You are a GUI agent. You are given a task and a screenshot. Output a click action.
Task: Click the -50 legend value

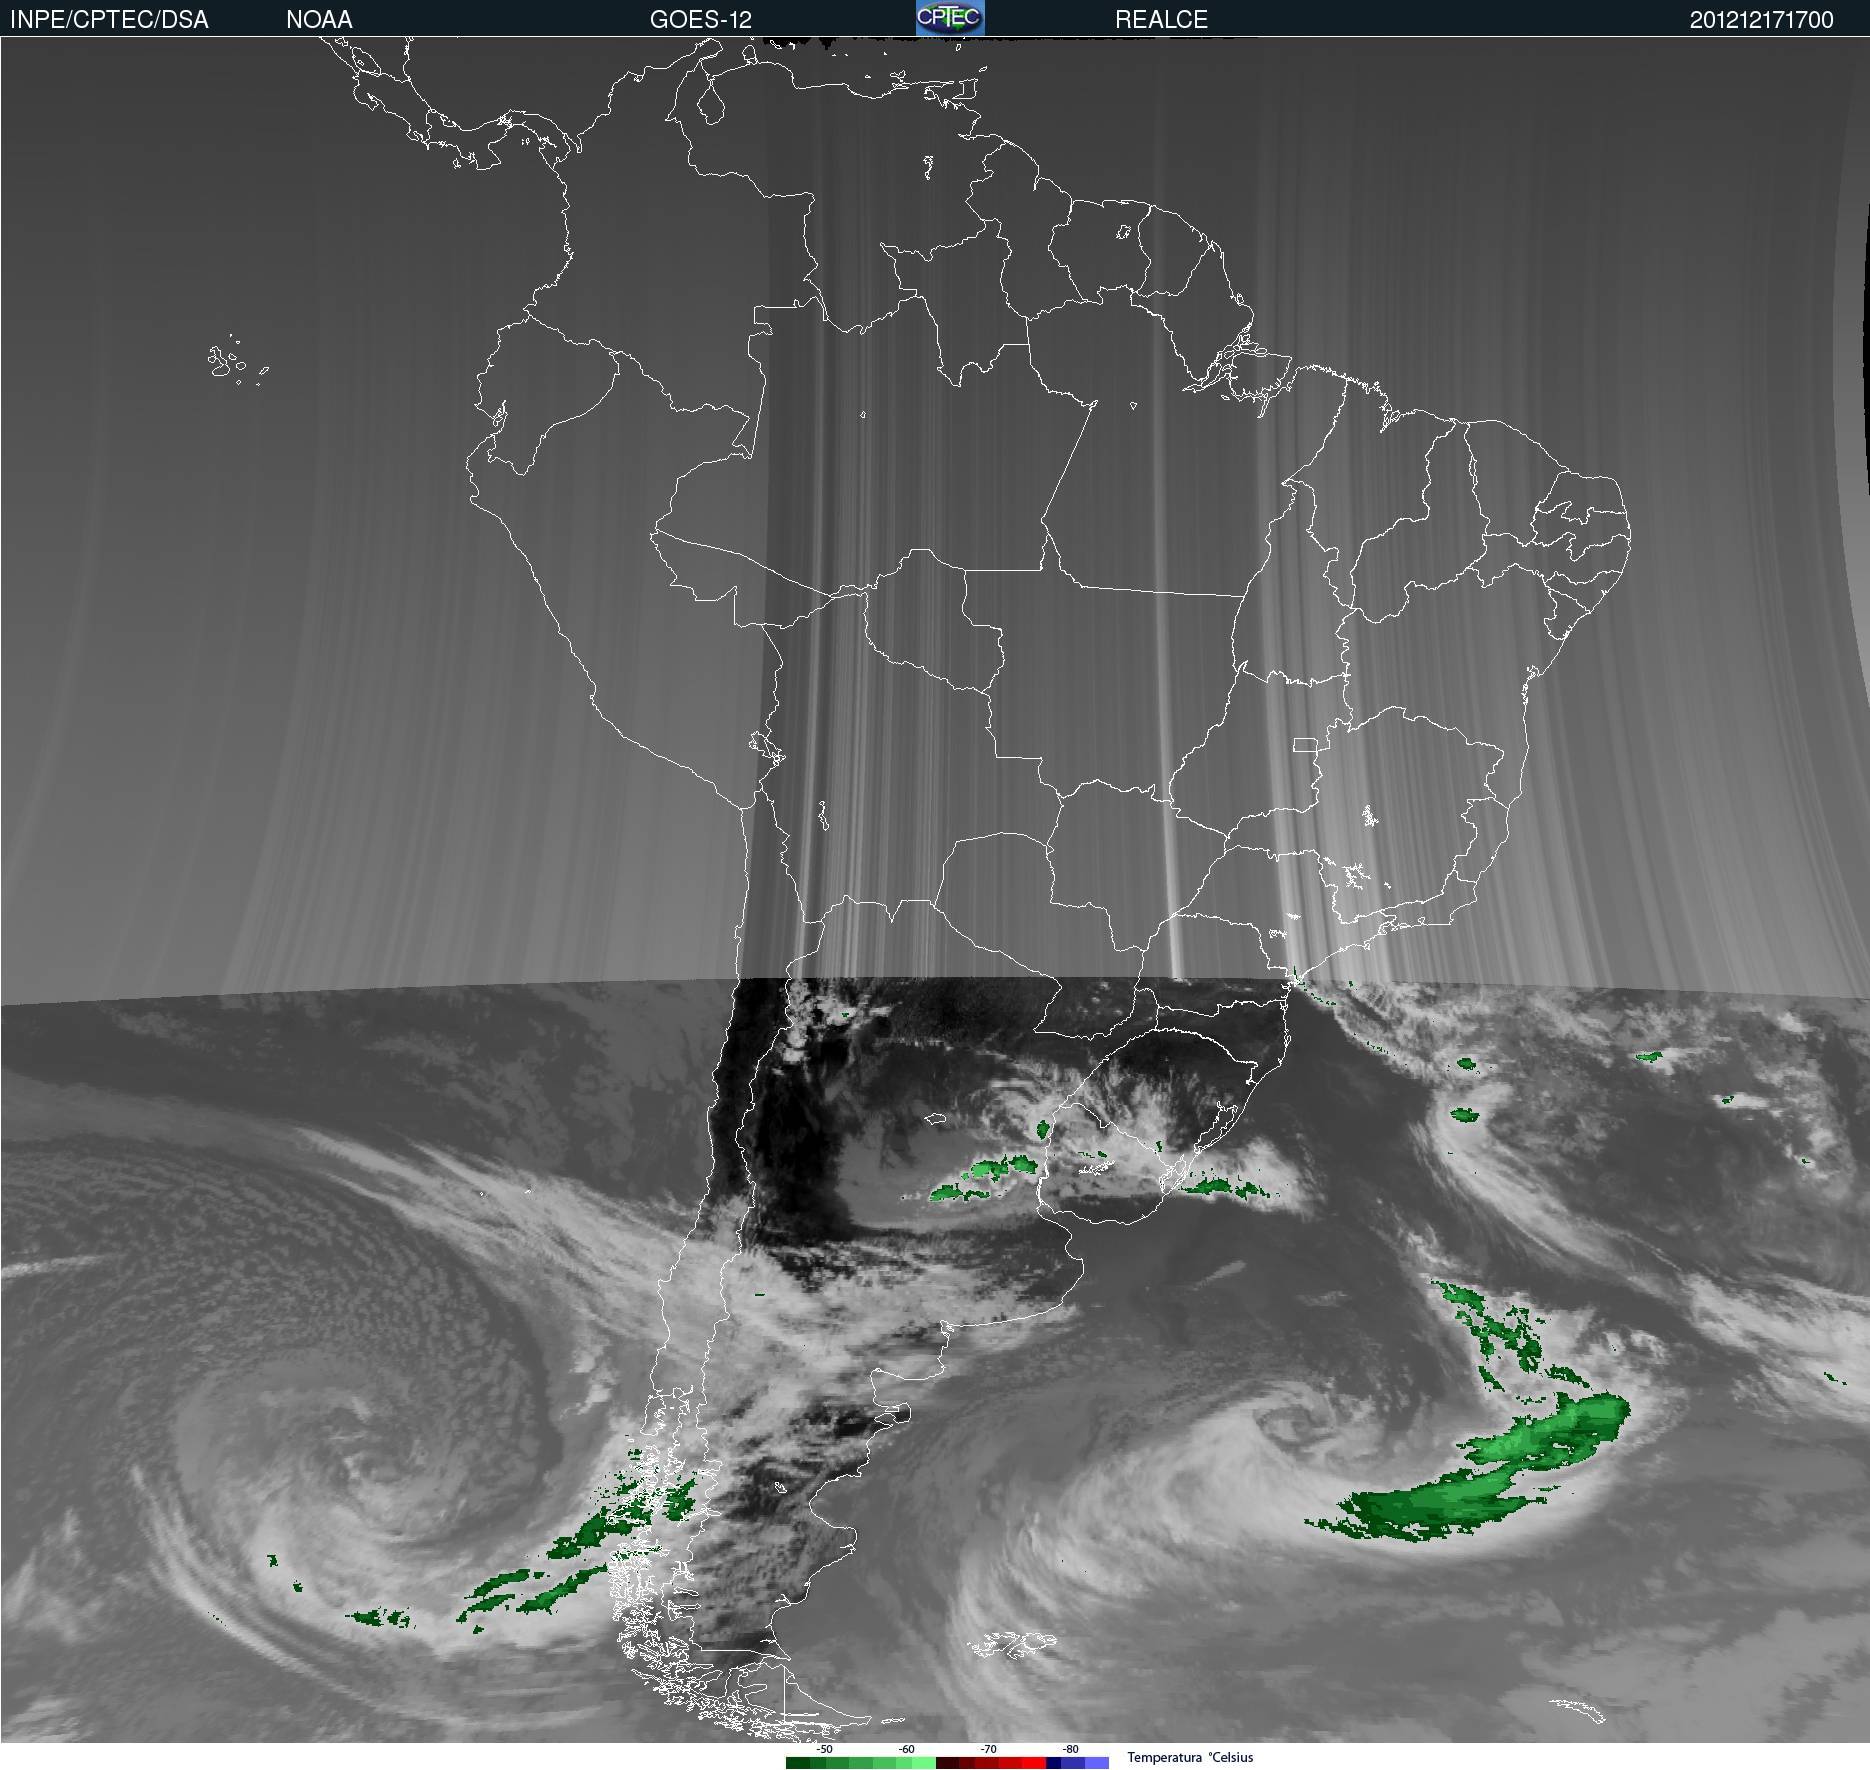tap(824, 1749)
